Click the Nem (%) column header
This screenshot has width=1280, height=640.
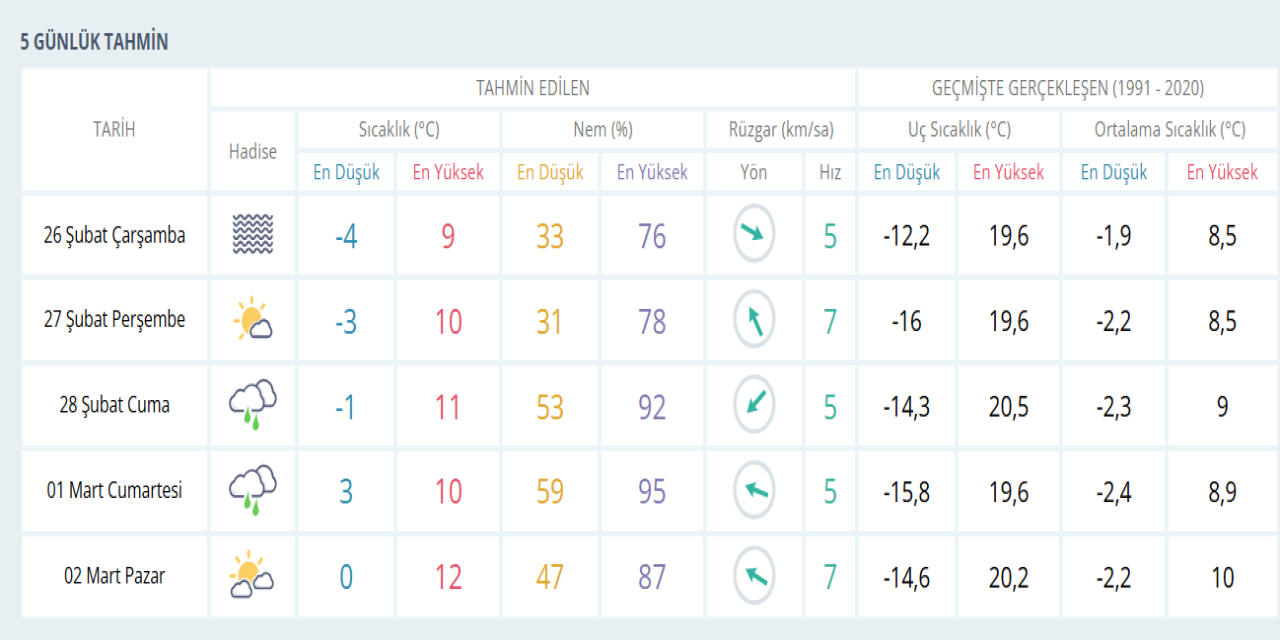[602, 130]
